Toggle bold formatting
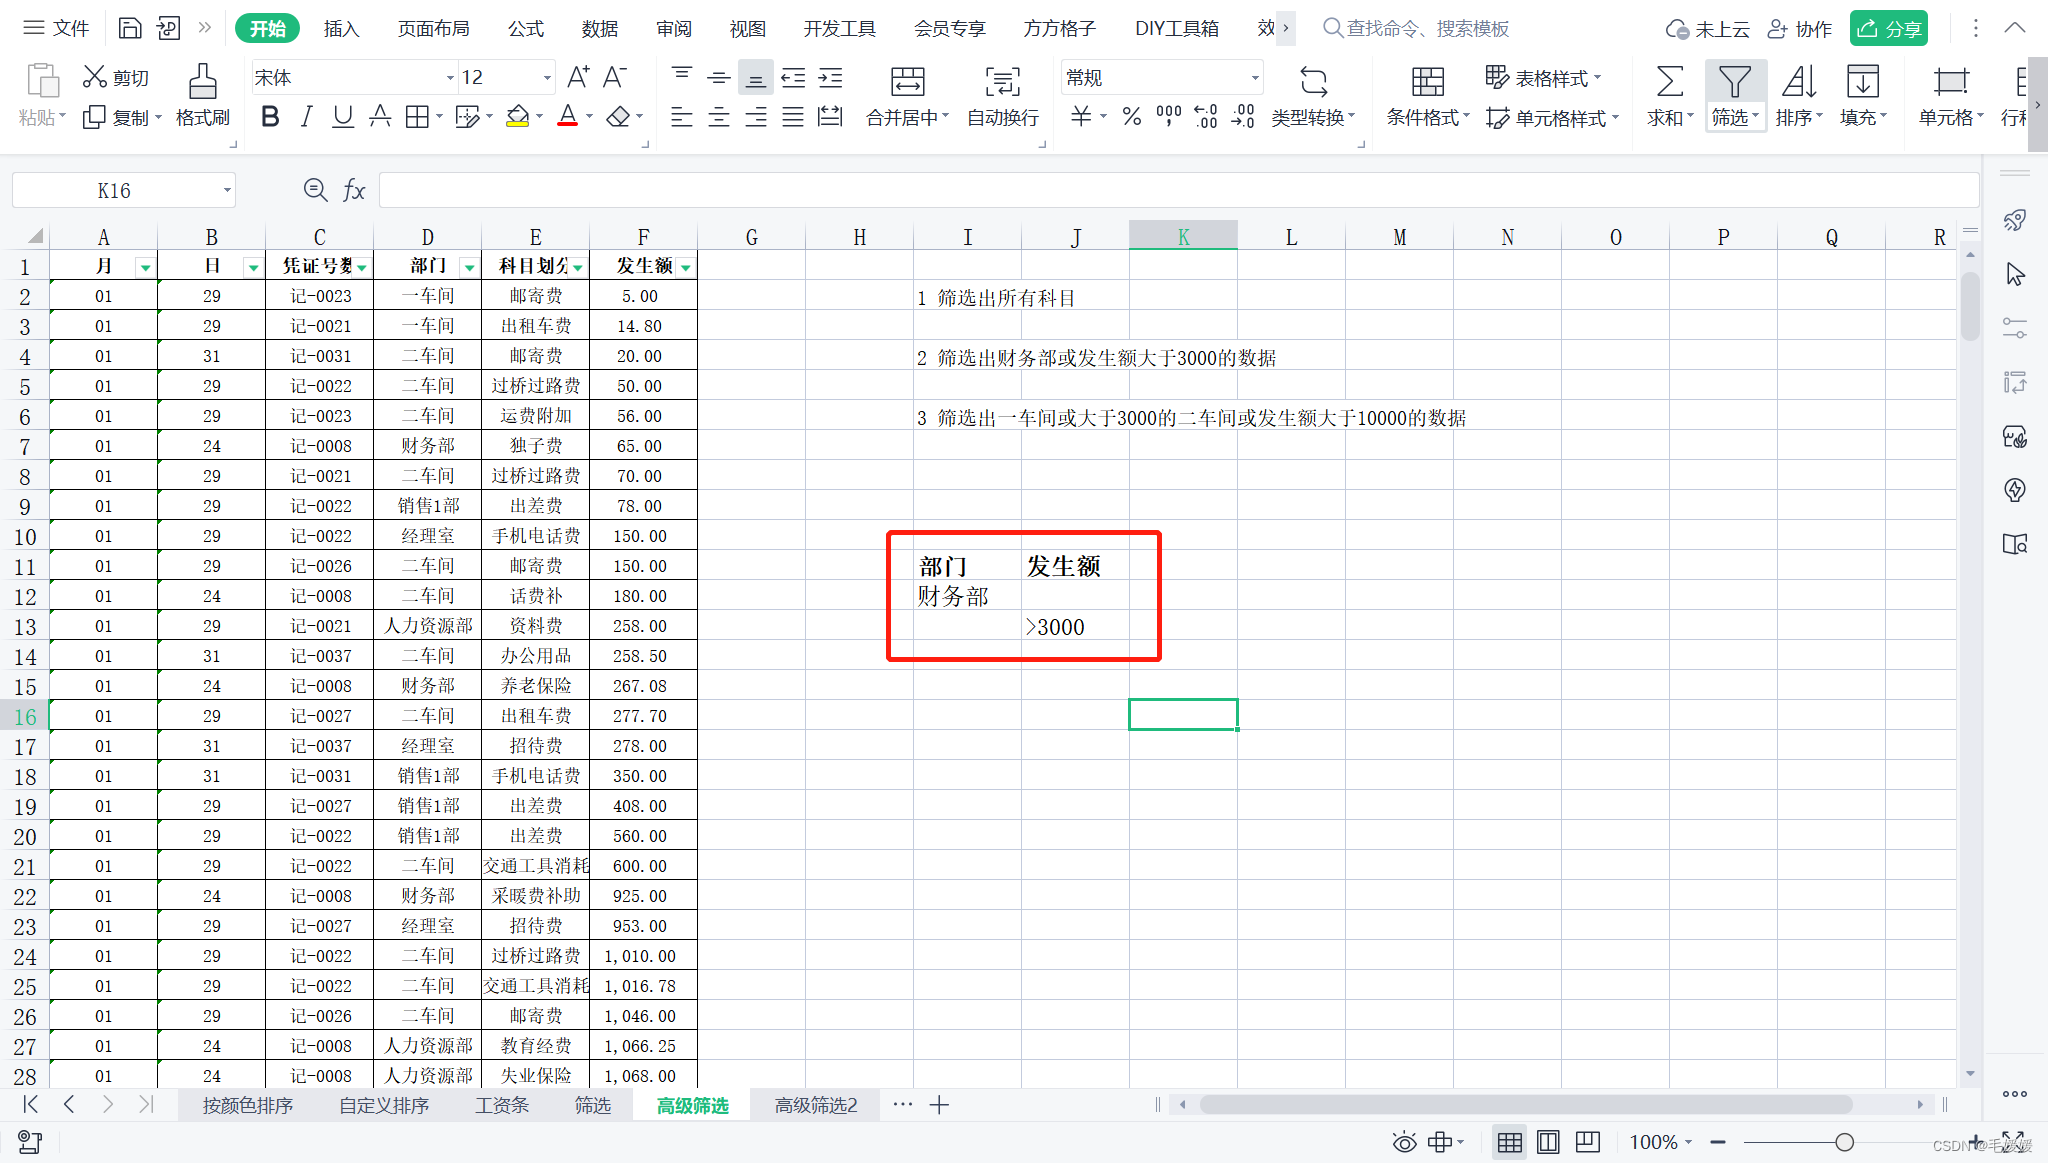The height and width of the screenshot is (1163, 2048). (x=270, y=117)
